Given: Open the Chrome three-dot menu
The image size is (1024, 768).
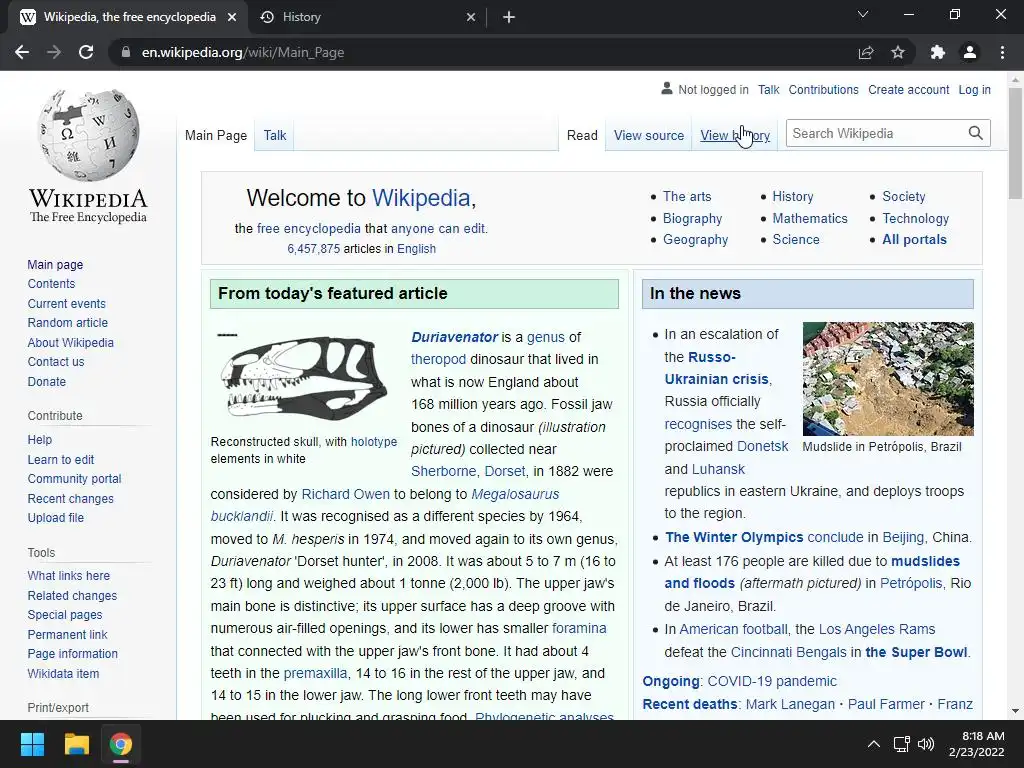Looking at the screenshot, I should pos(1002,52).
